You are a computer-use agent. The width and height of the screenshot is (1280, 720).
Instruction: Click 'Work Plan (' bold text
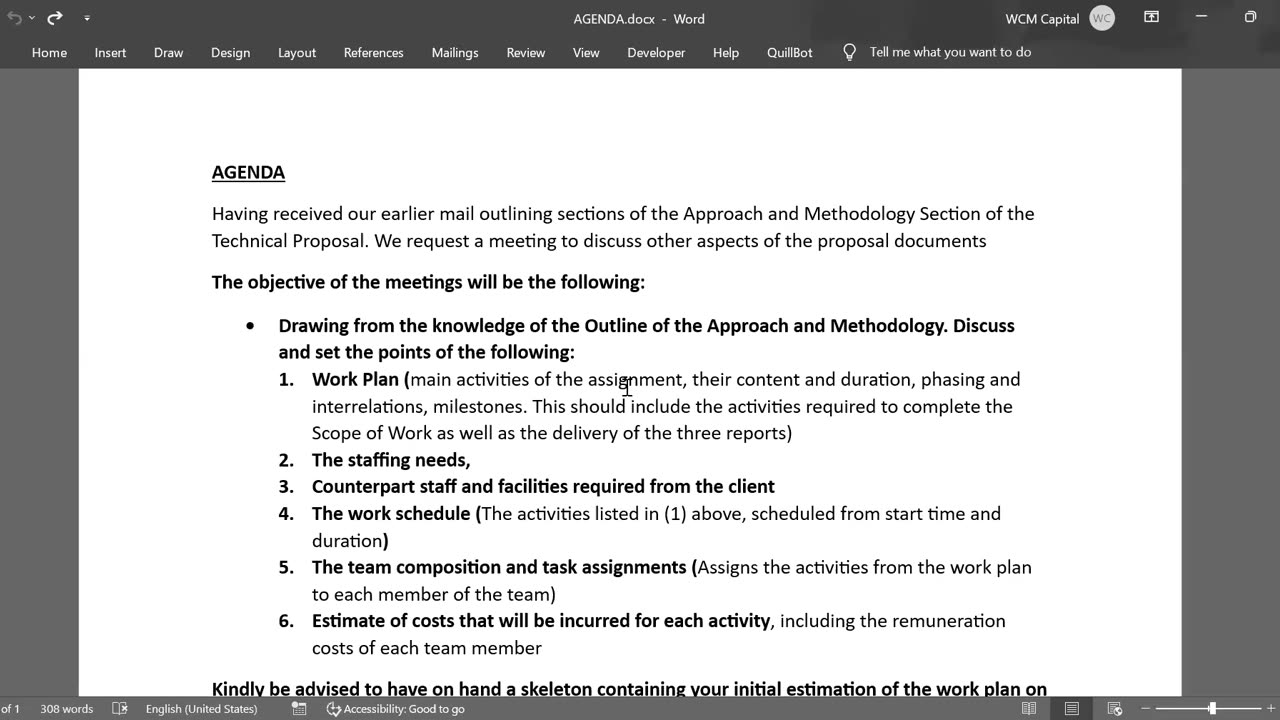tap(361, 379)
